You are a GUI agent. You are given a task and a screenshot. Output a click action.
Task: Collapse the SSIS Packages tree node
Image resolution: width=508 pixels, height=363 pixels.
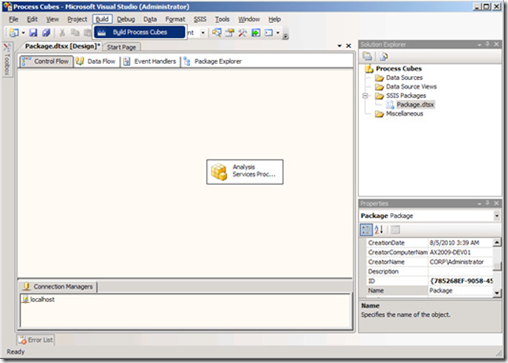tap(365, 96)
